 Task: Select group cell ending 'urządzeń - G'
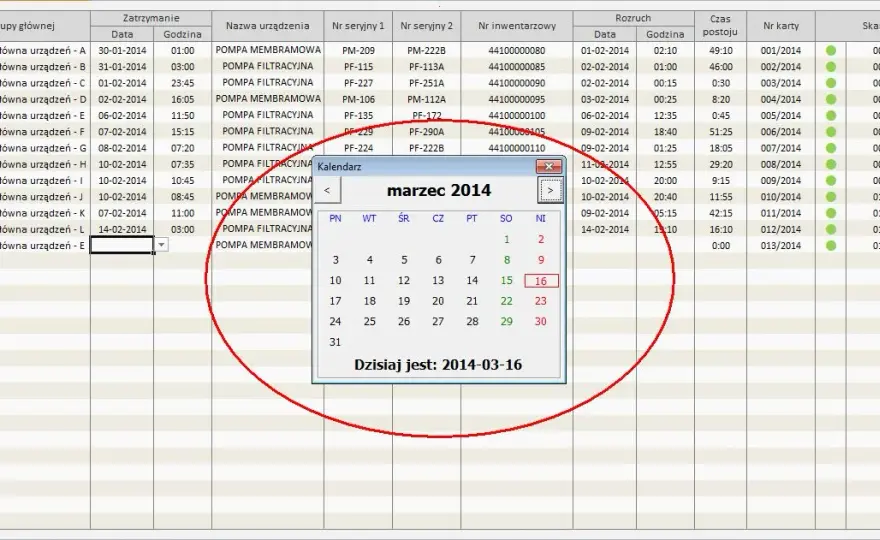tap(44, 148)
